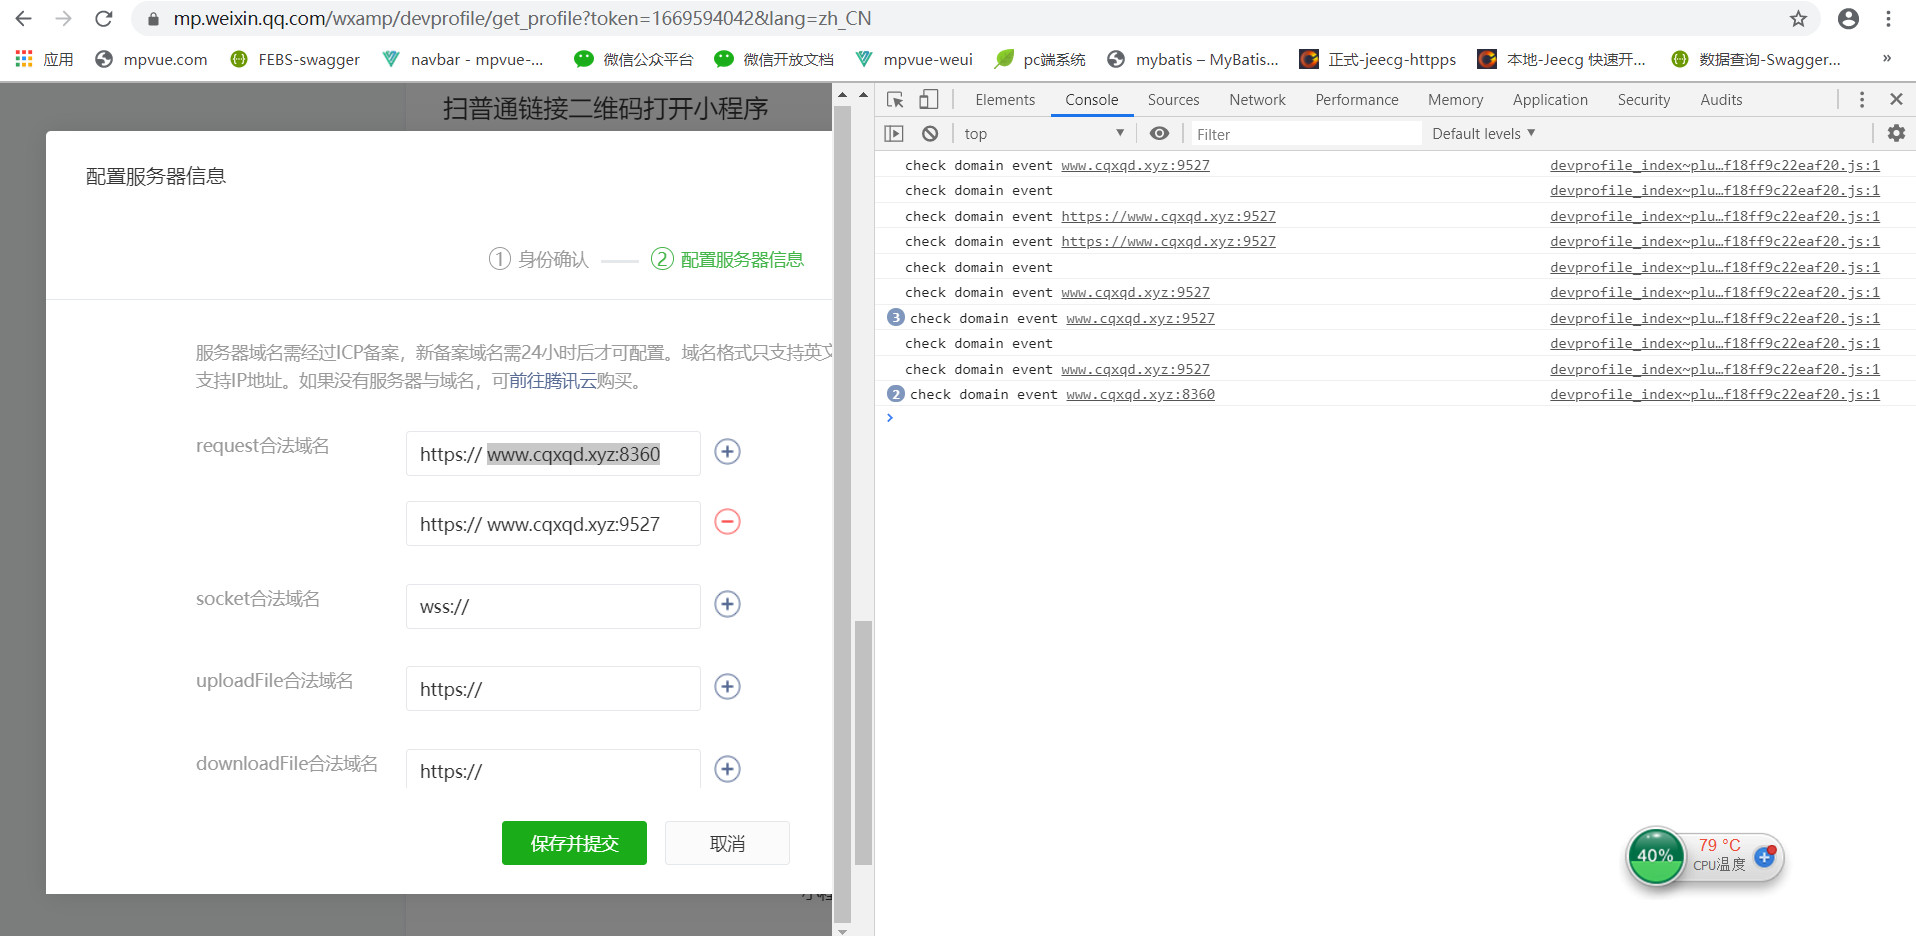Open the 微信公众平台 bookmark
The height and width of the screenshot is (936, 1916).
pyautogui.click(x=634, y=59)
